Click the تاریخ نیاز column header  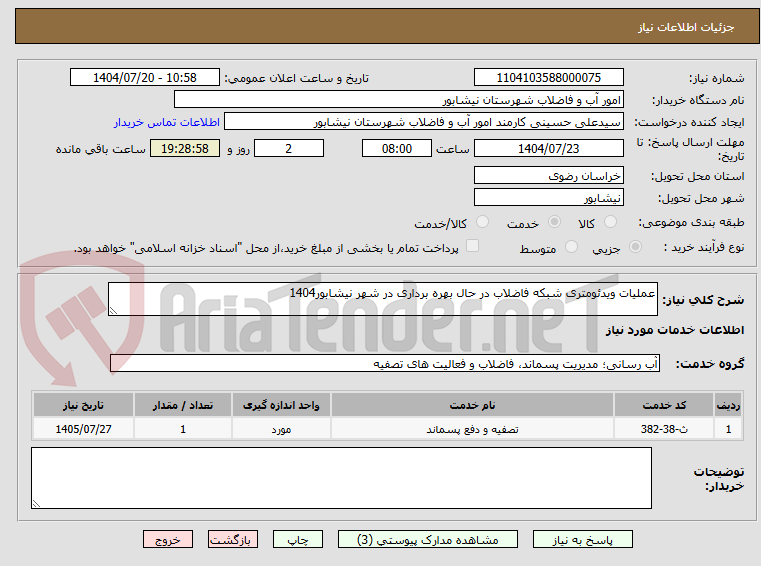pyautogui.click(x=83, y=405)
